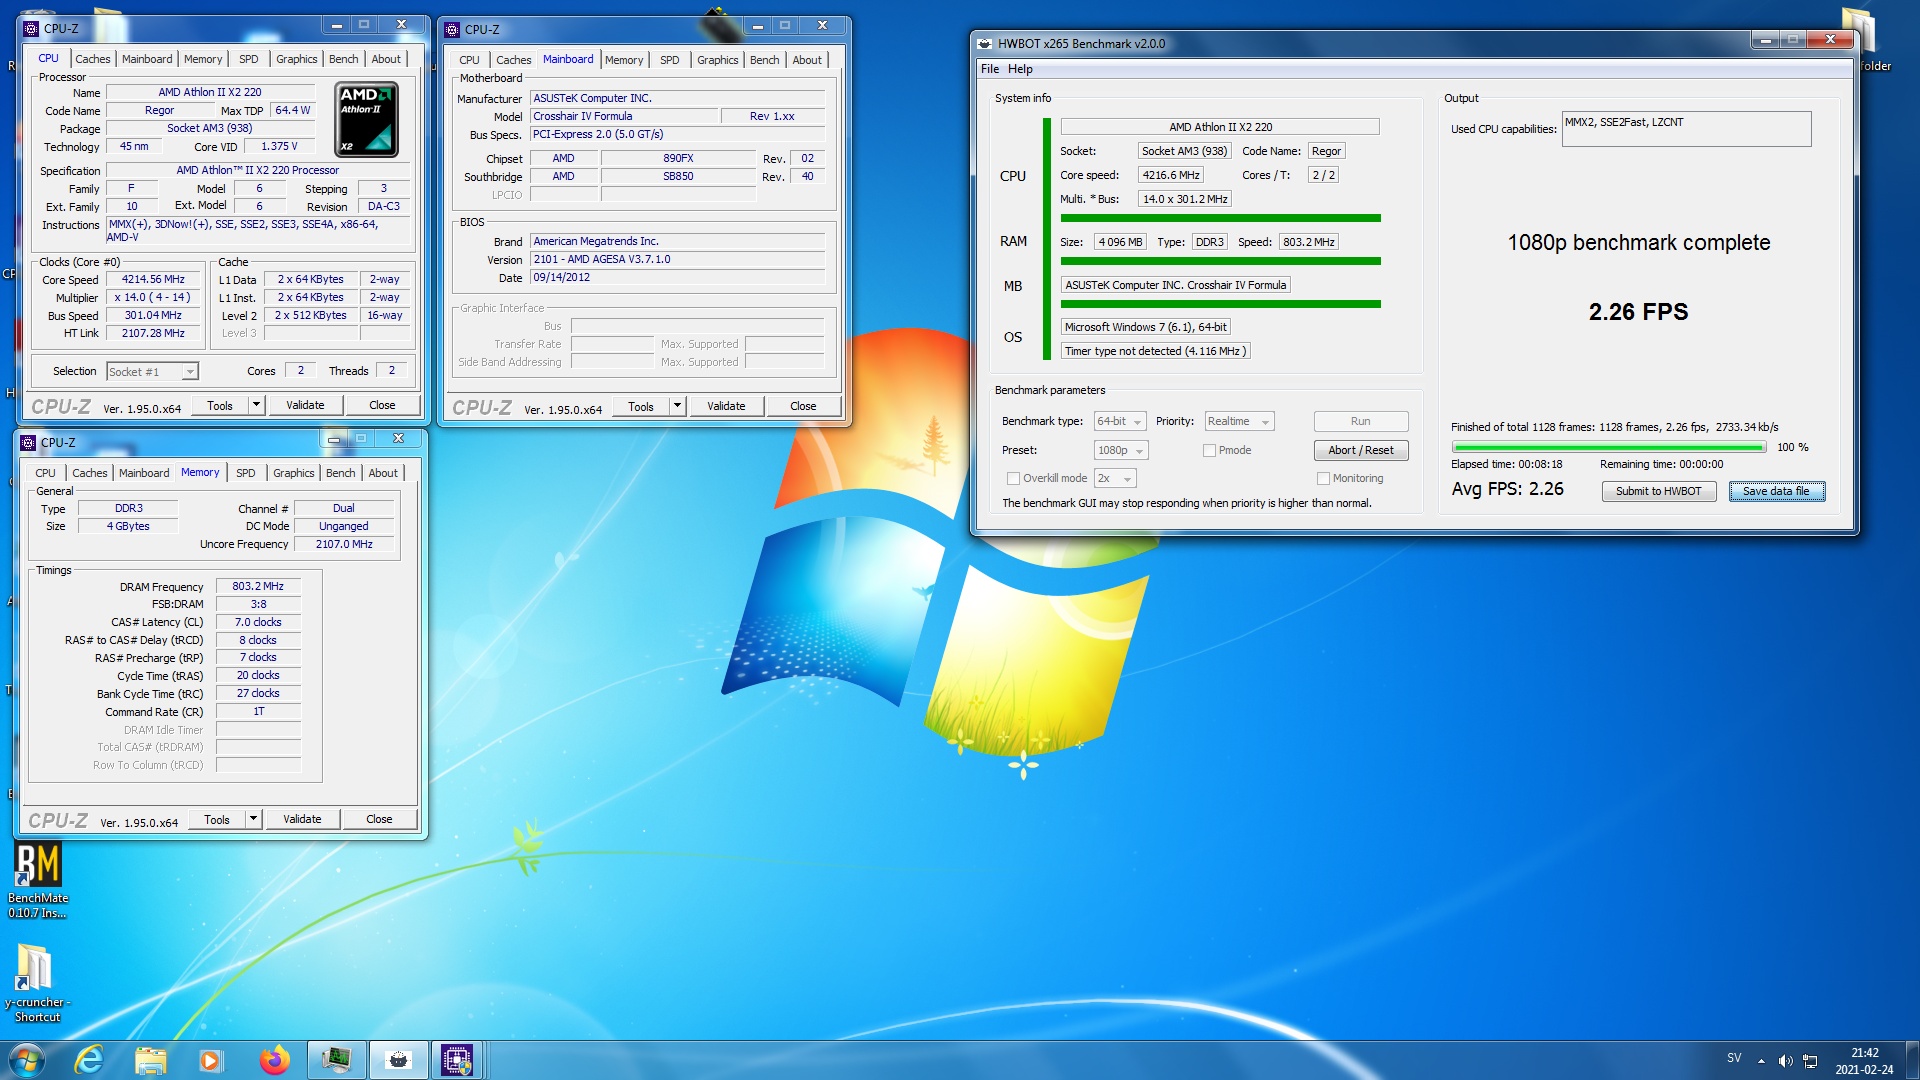Click the Used CPU capabilities text box
Viewport: 1920px width, 1080px height.
point(1686,129)
